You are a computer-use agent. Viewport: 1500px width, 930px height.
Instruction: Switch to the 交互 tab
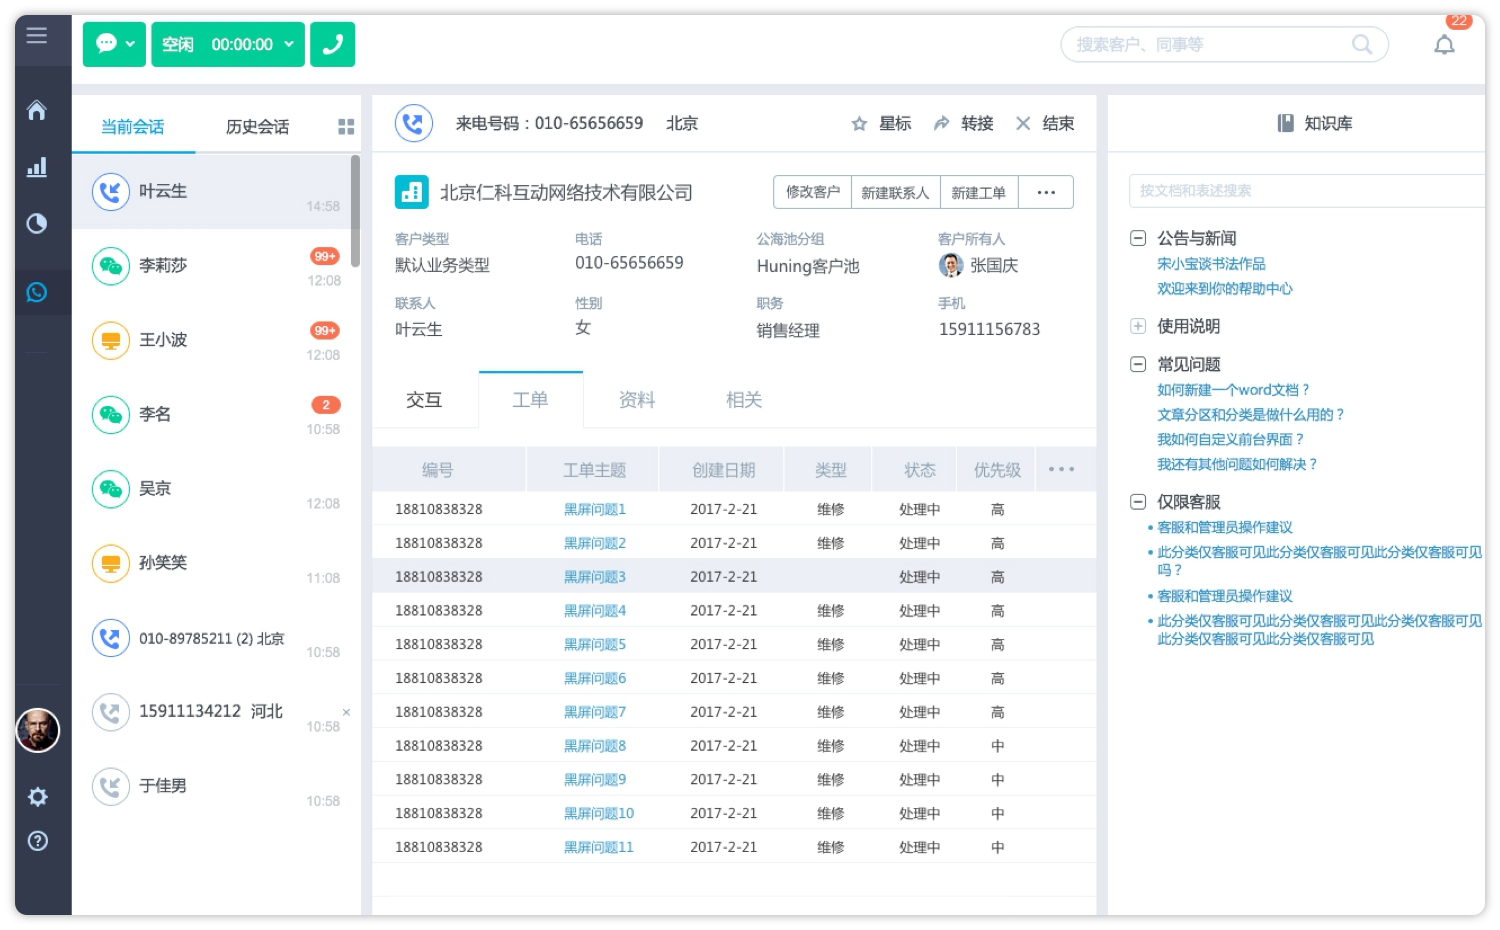(x=424, y=400)
